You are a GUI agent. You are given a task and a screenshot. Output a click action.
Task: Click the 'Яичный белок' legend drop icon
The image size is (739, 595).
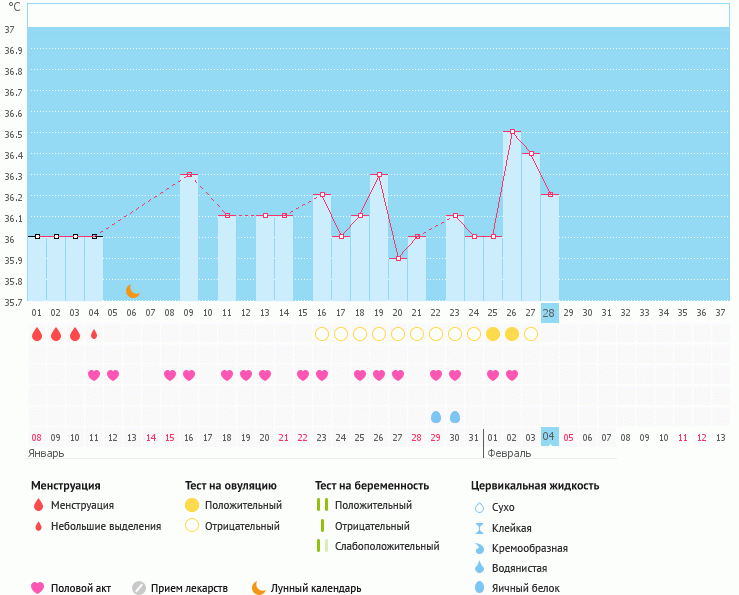click(x=480, y=588)
